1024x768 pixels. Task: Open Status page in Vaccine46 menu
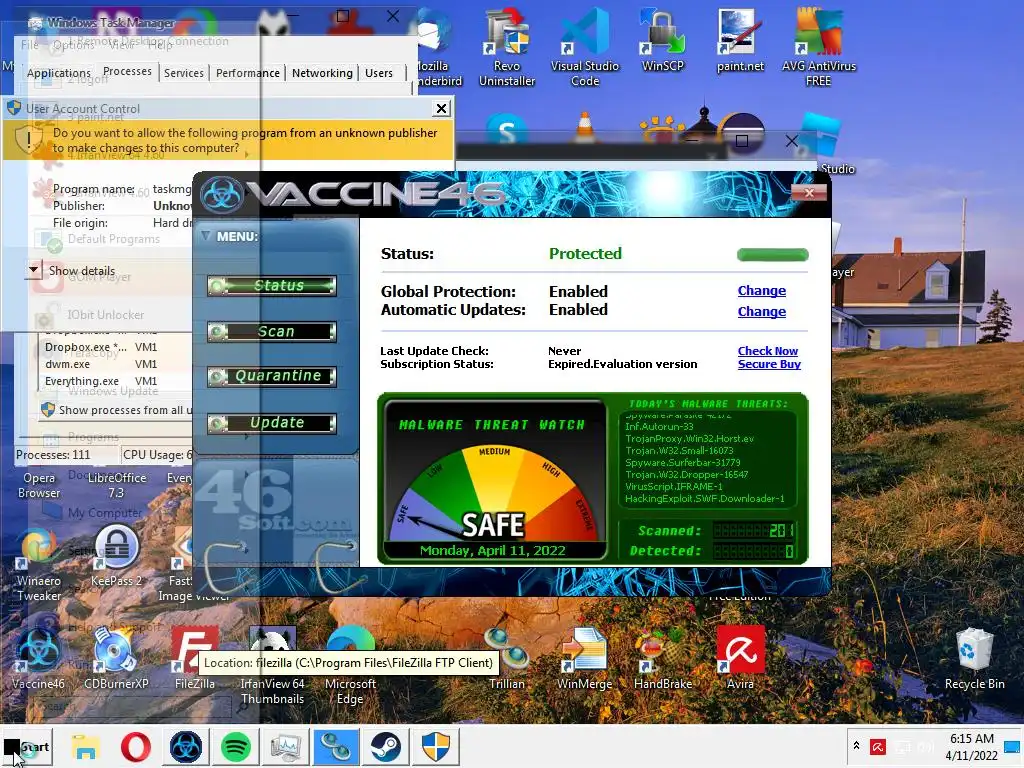coord(272,286)
